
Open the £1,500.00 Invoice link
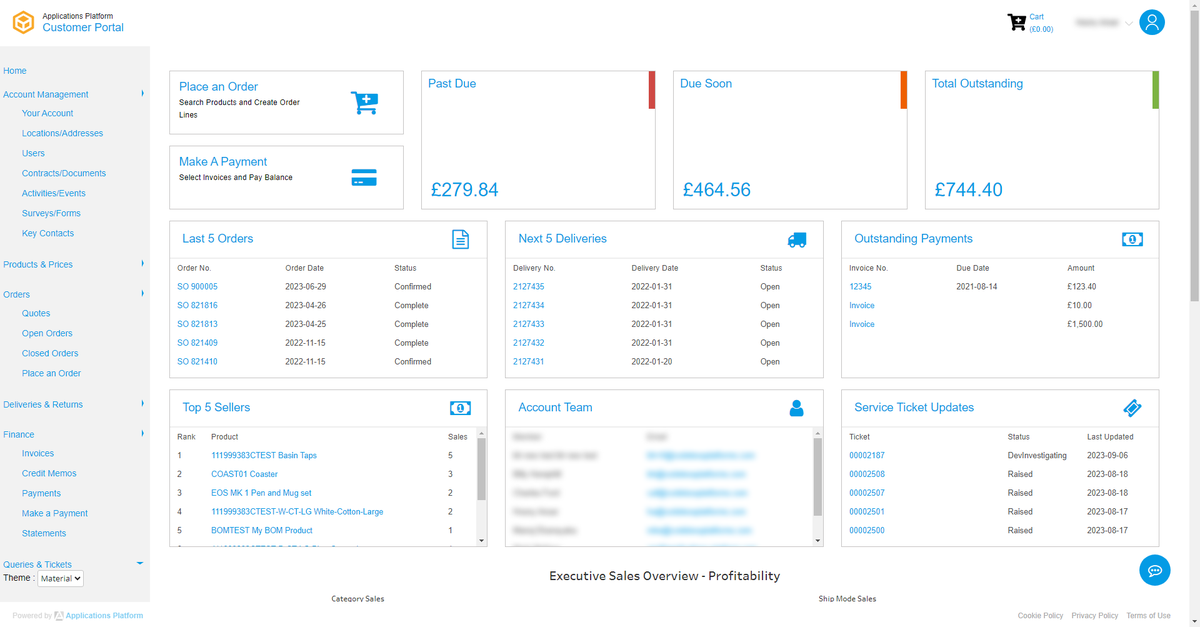[x=862, y=324]
